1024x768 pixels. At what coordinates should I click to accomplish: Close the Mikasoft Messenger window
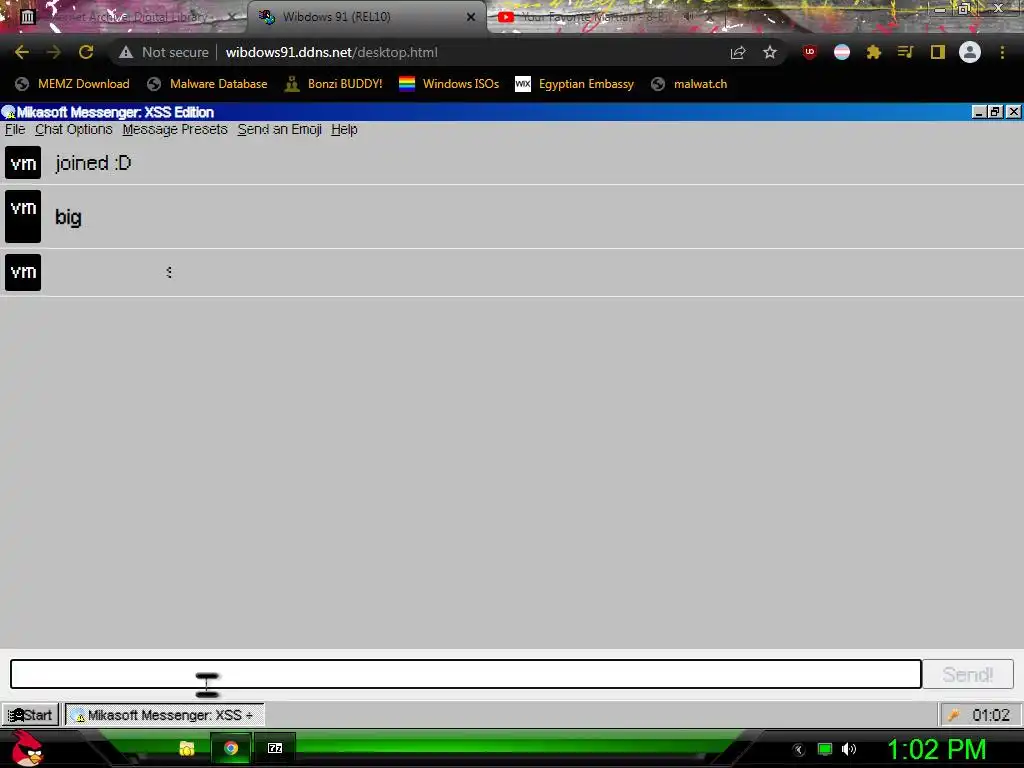tap(1013, 112)
